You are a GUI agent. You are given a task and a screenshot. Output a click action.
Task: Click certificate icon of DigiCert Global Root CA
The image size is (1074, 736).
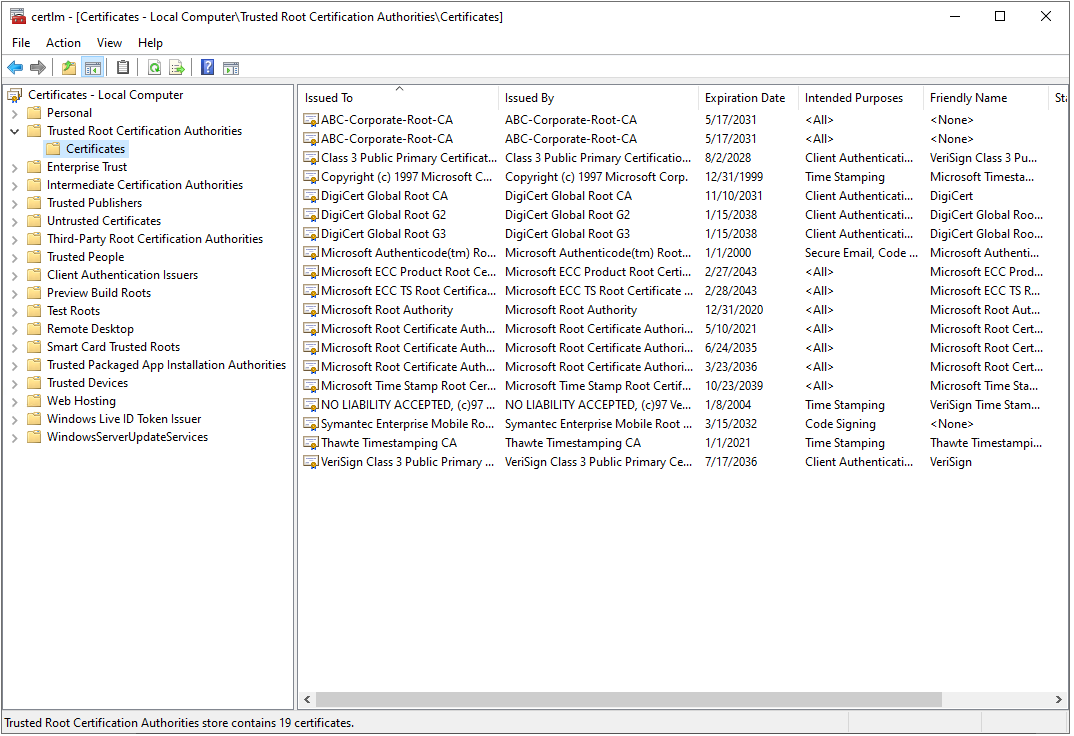pos(311,196)
